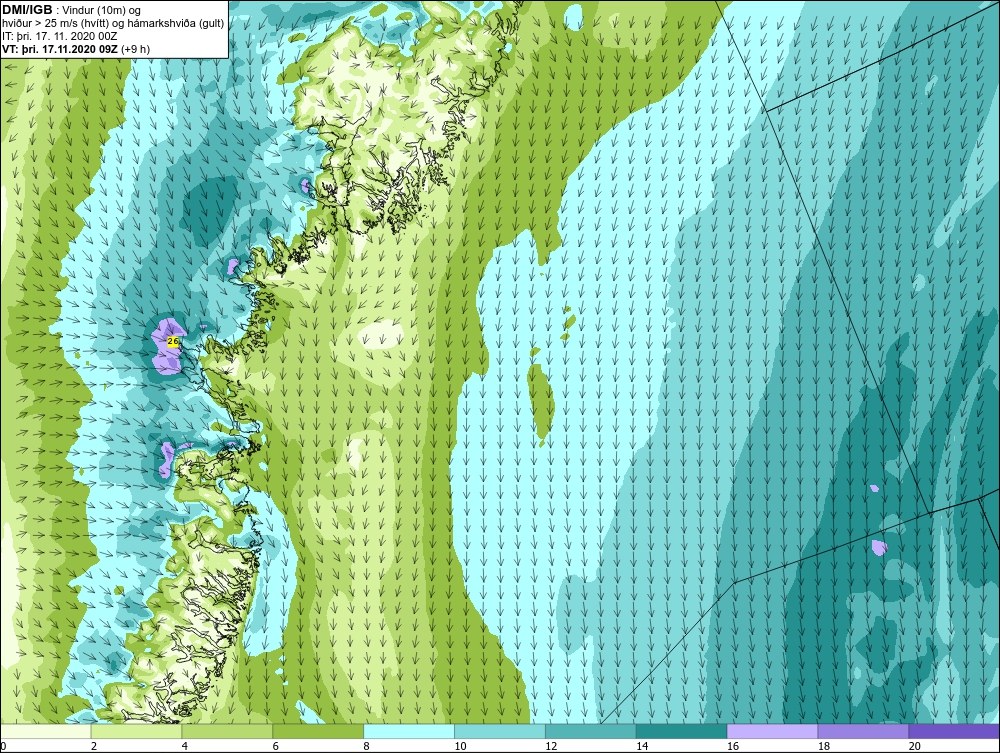Select the above-20 m/s dark purple swatch
This screenshot has height=753, width=1000.
954,731
